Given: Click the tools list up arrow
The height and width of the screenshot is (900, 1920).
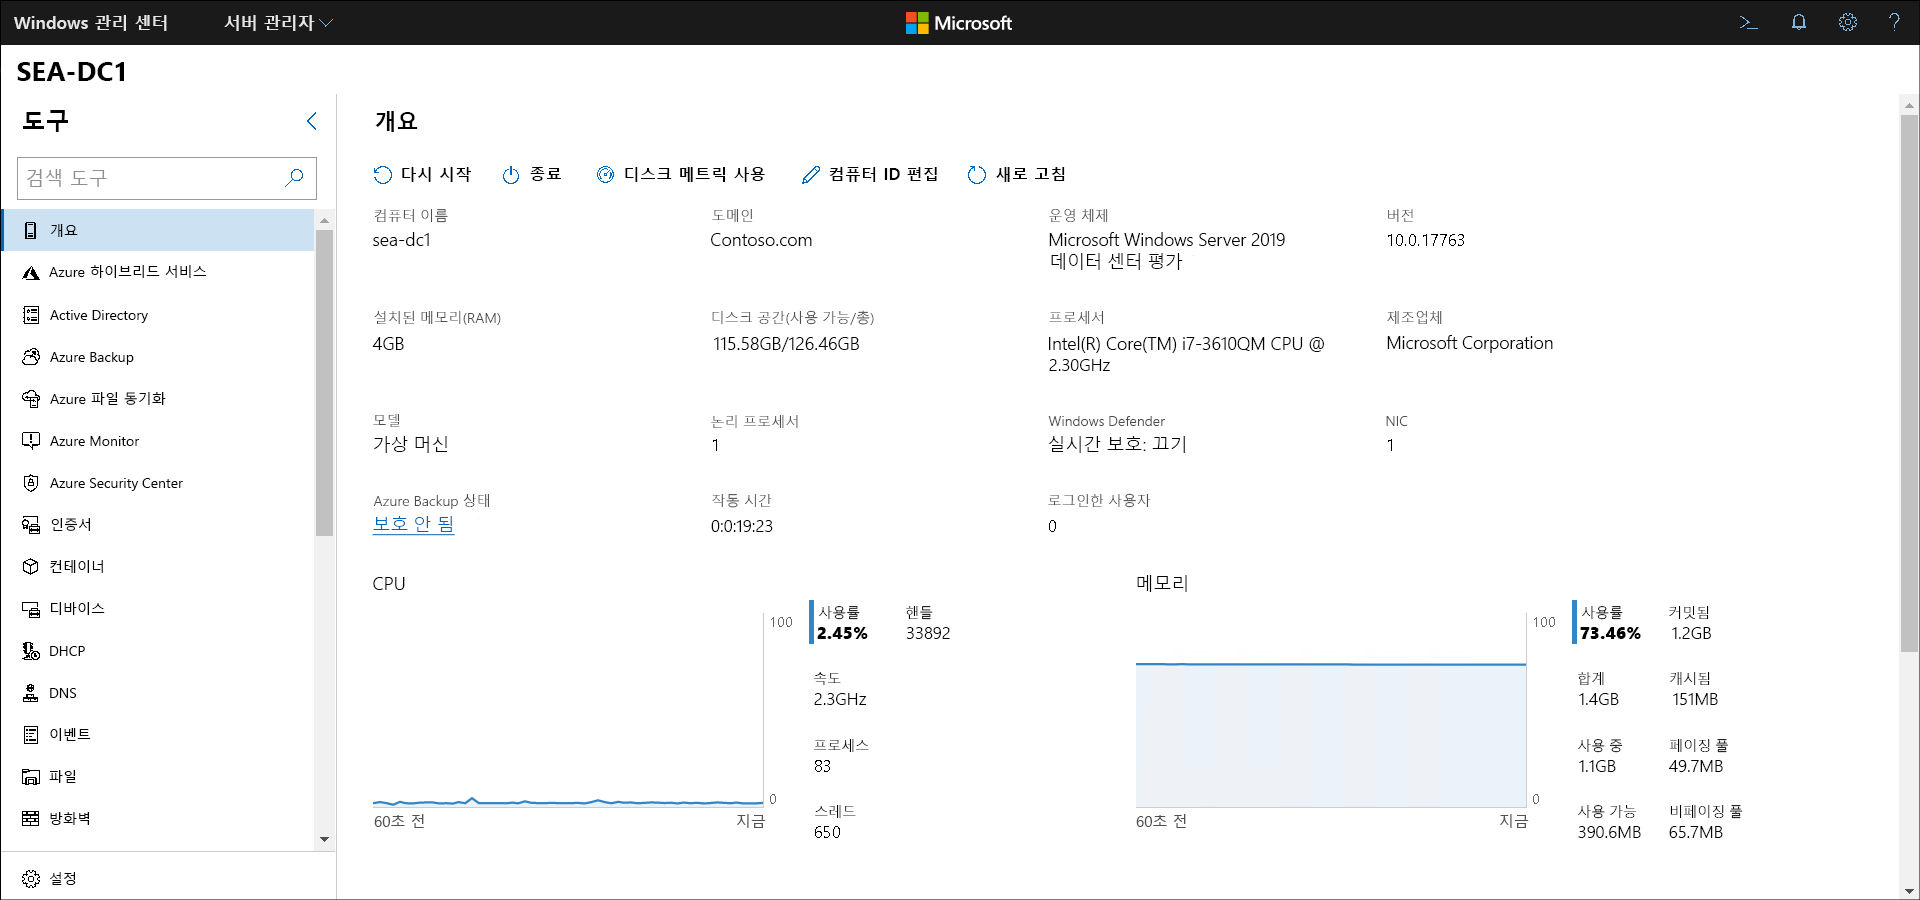Looking at the screenshot, I should tap(324, 219).
